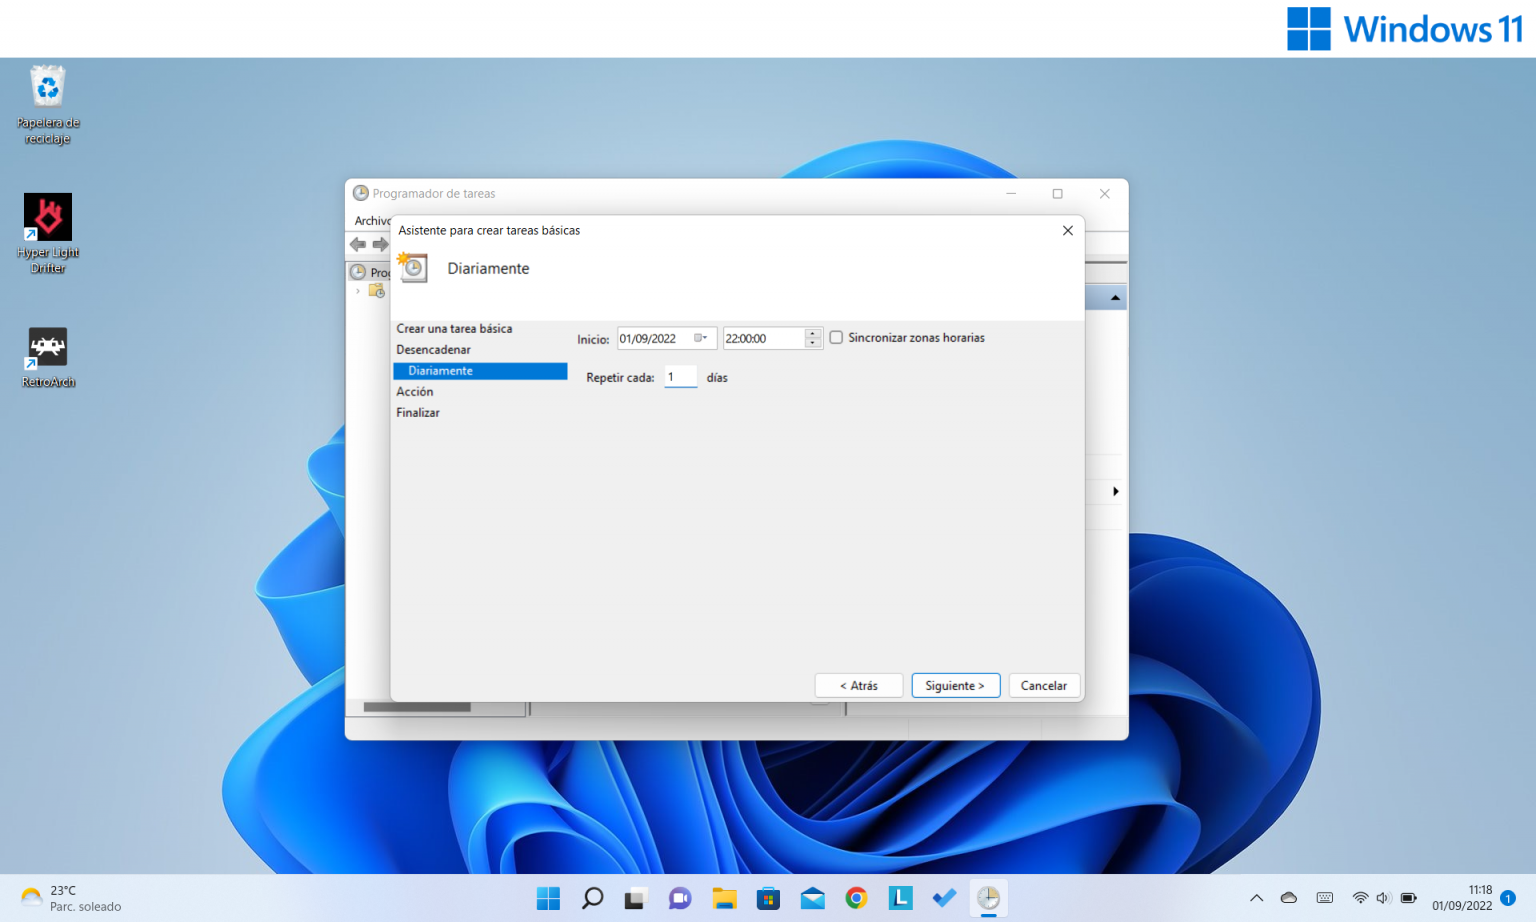This screenshot has width=1536, height=922.
Task: Open Google Chrome from the taskbar
Action: (856, 897)
